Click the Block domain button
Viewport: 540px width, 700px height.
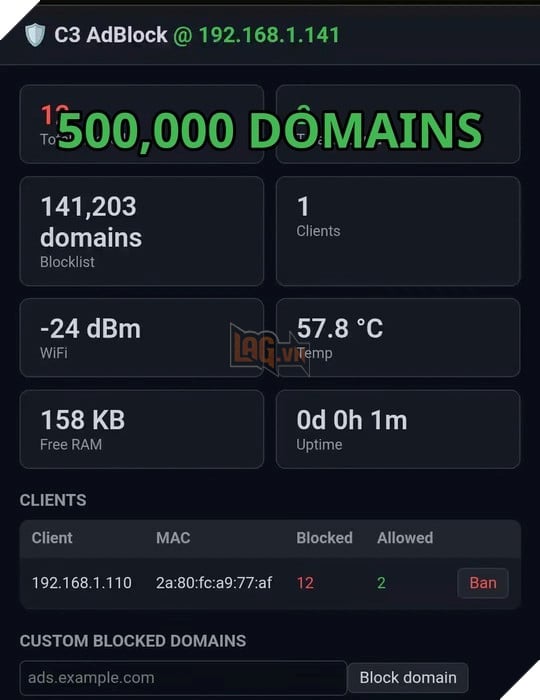408,678
